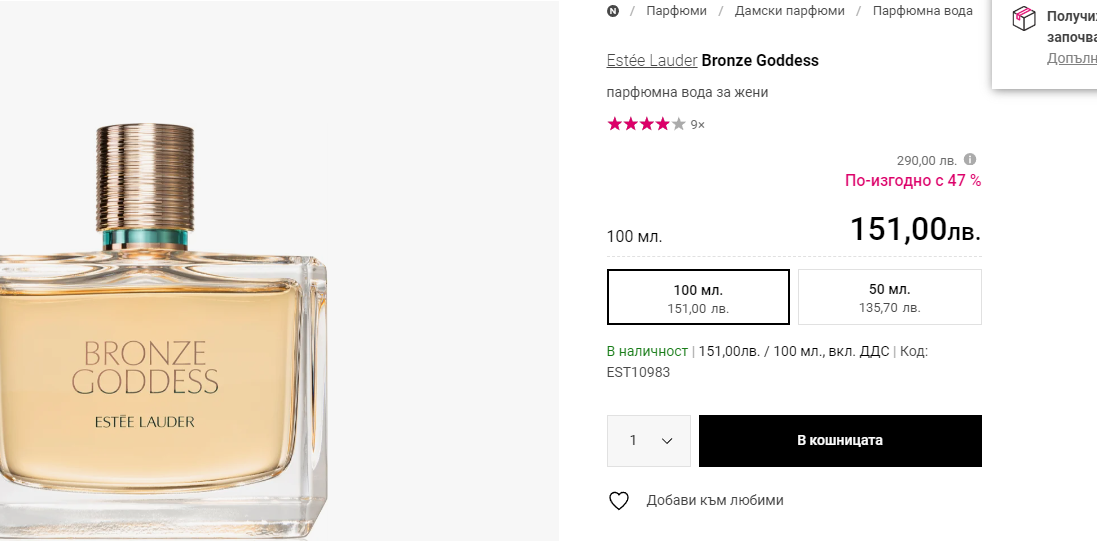
Task: Click the По-изгодно с 47 % discount label
Action: coord(913,181)
